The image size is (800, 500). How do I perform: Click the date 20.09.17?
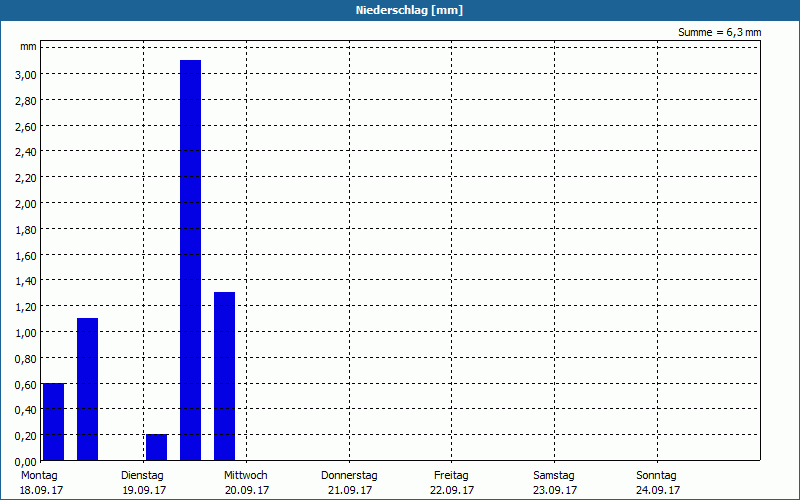(x=247, y=490)
